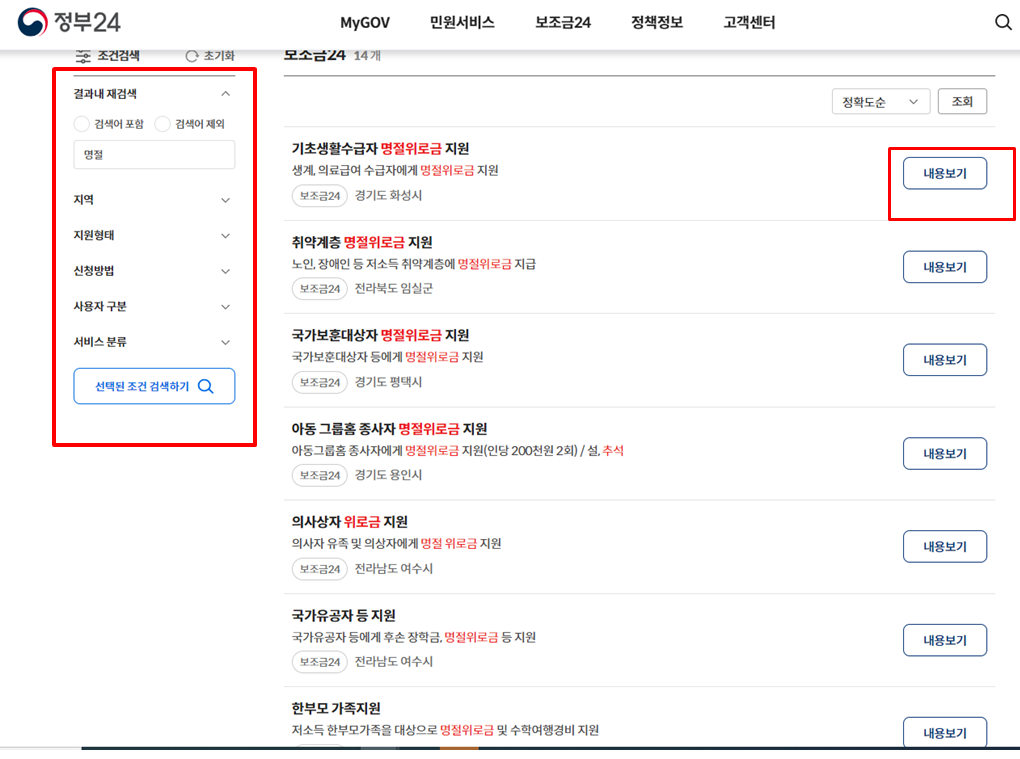Open the 민원서비스 menu
Viewport: 1020px width, 759px height.
tap(460, 22)
